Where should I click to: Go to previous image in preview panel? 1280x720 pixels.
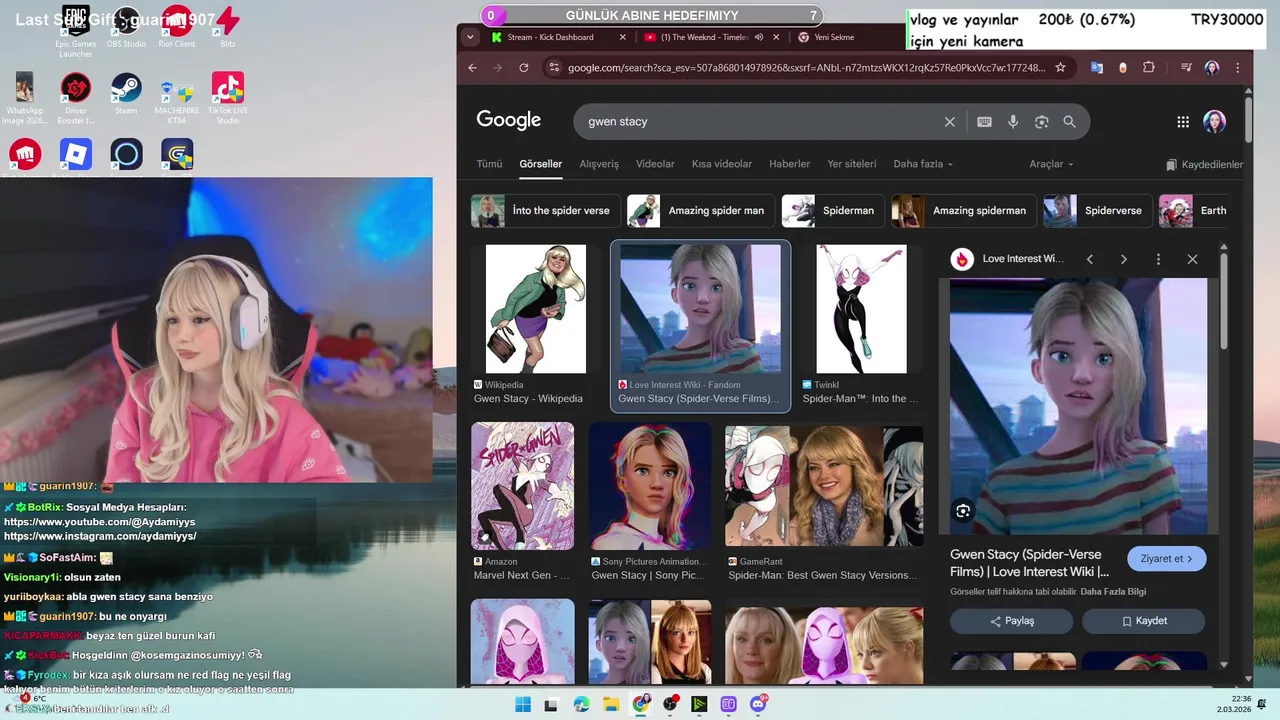[x=1090, y=259]
